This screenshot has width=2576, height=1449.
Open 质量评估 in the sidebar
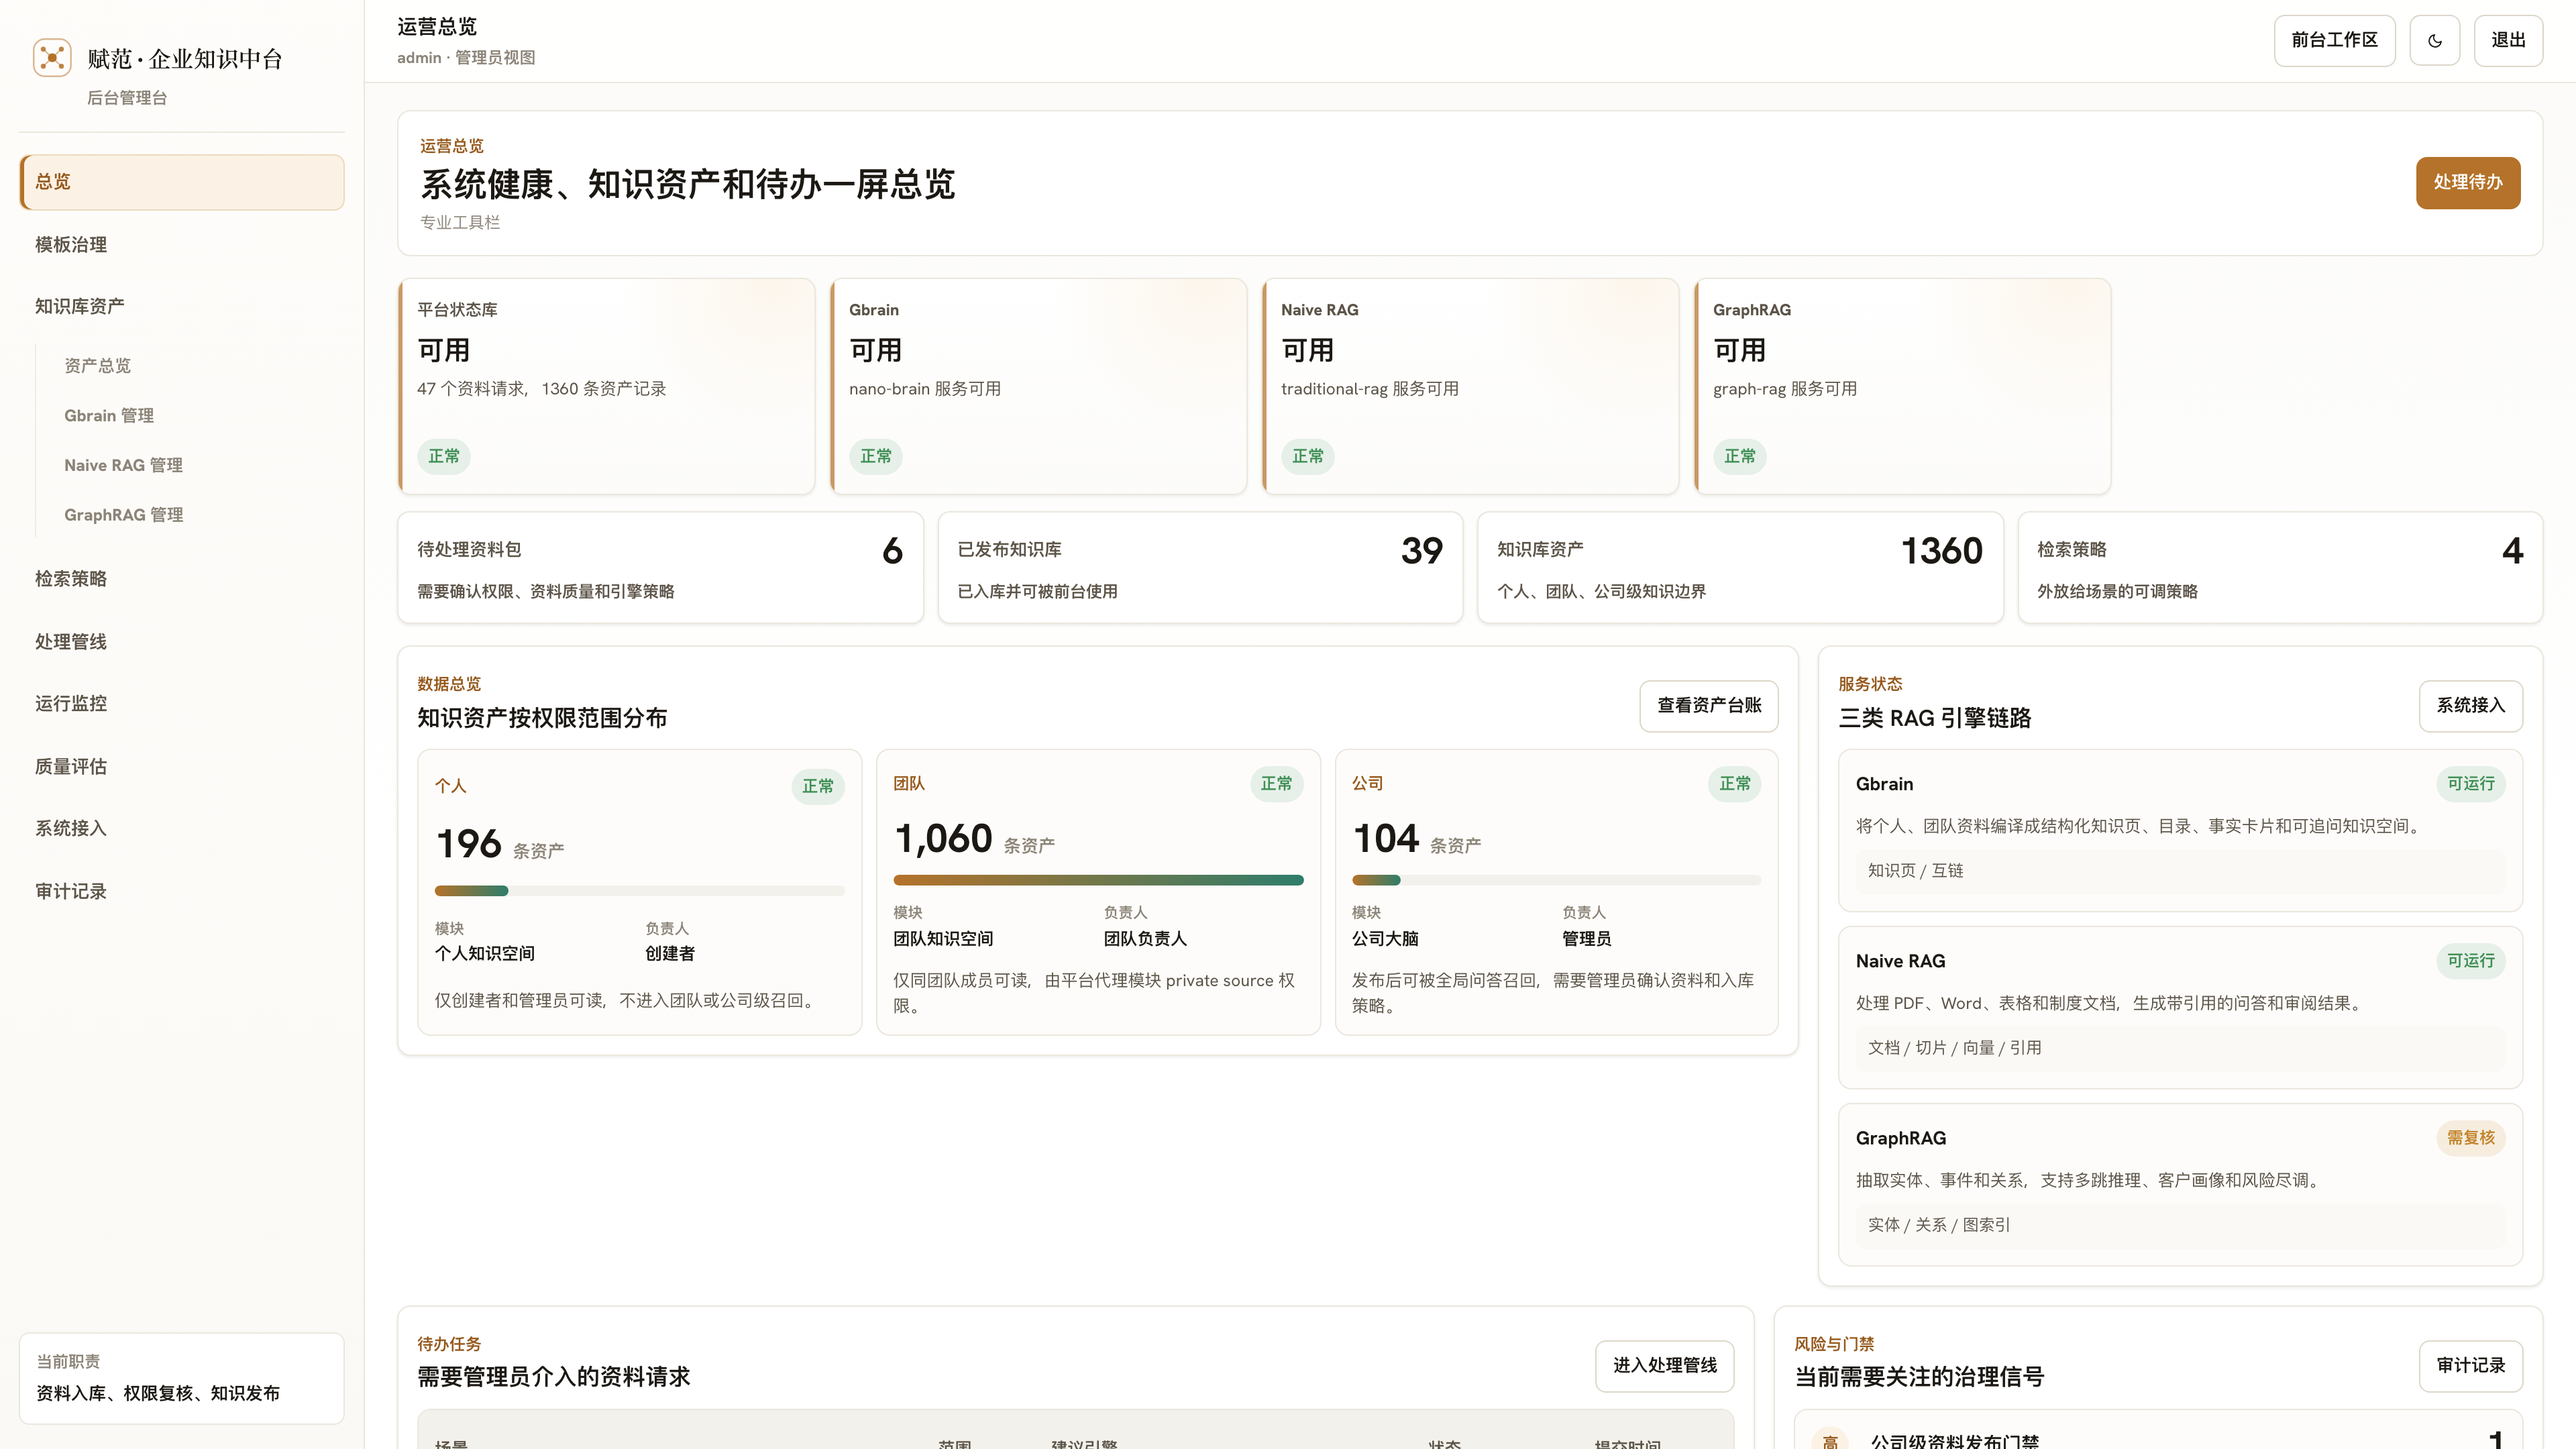(x=182, y=767)
